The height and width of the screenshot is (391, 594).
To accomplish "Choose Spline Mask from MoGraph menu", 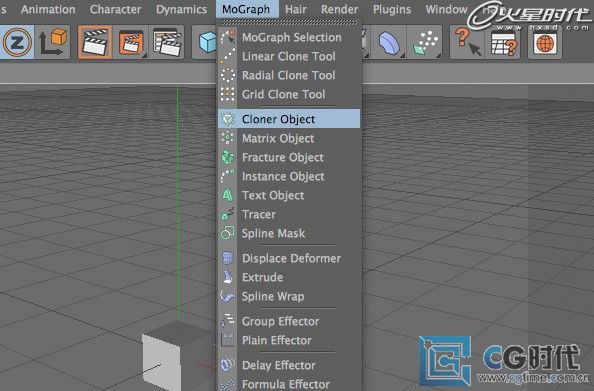I will pos(289,233).
